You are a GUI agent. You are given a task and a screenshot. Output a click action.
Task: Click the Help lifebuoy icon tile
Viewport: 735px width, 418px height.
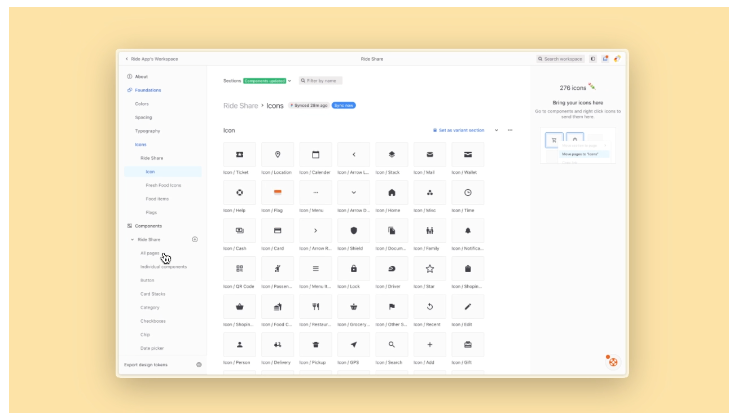click(x=240, y=193)
